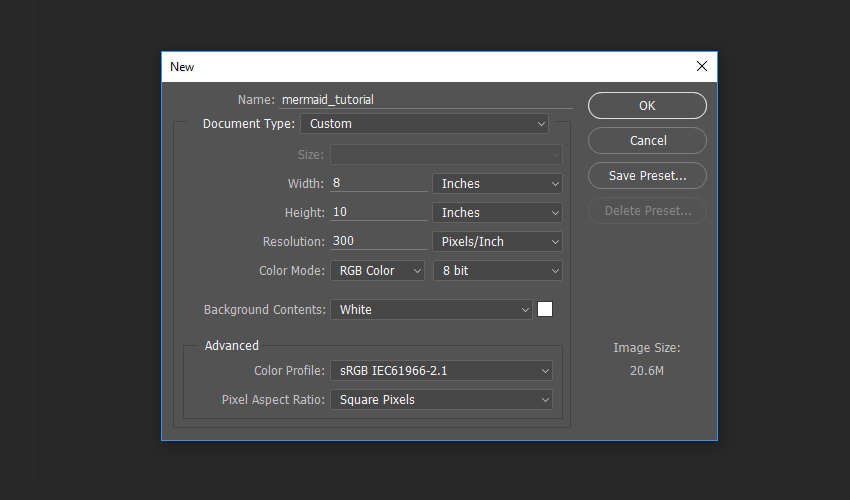Screen dimensions: 850x500
Task: Open the Color Profile dropdown
Action: pos(441,371)
